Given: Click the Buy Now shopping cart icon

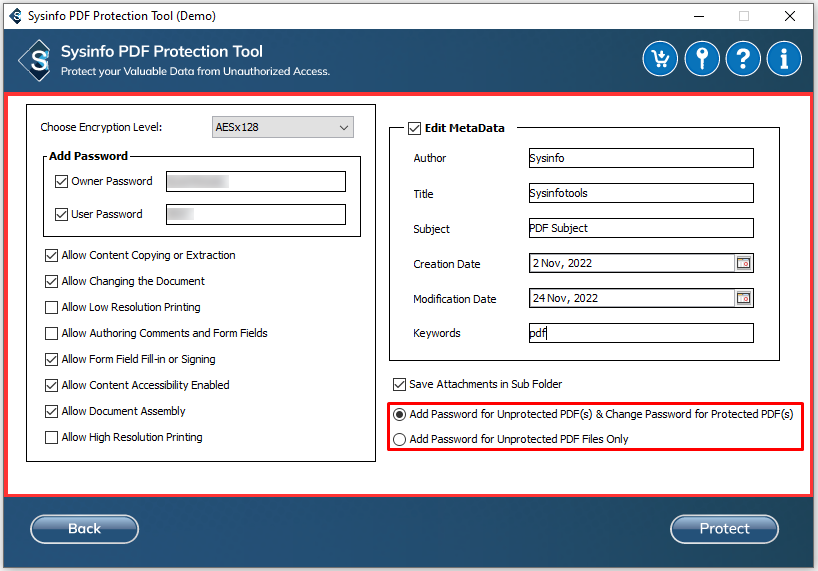Looking at the screenshot, I should click(x=660, y=59).
